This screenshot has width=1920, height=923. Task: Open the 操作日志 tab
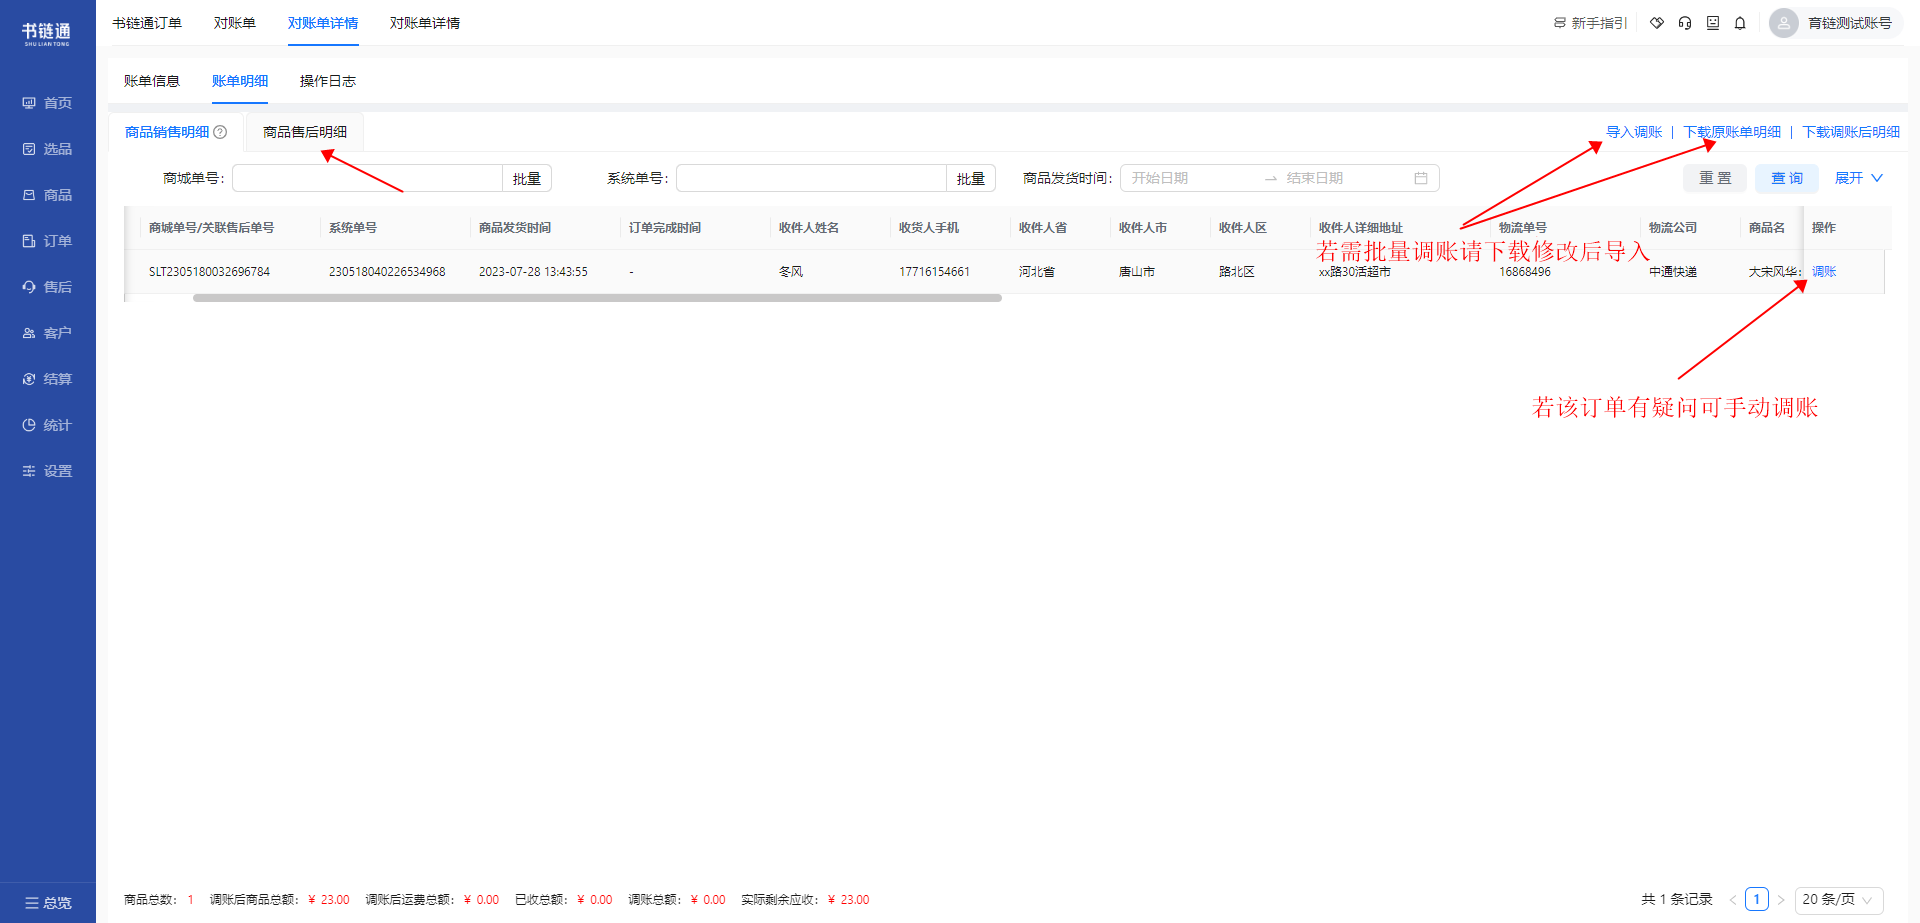tap(328, 81)
